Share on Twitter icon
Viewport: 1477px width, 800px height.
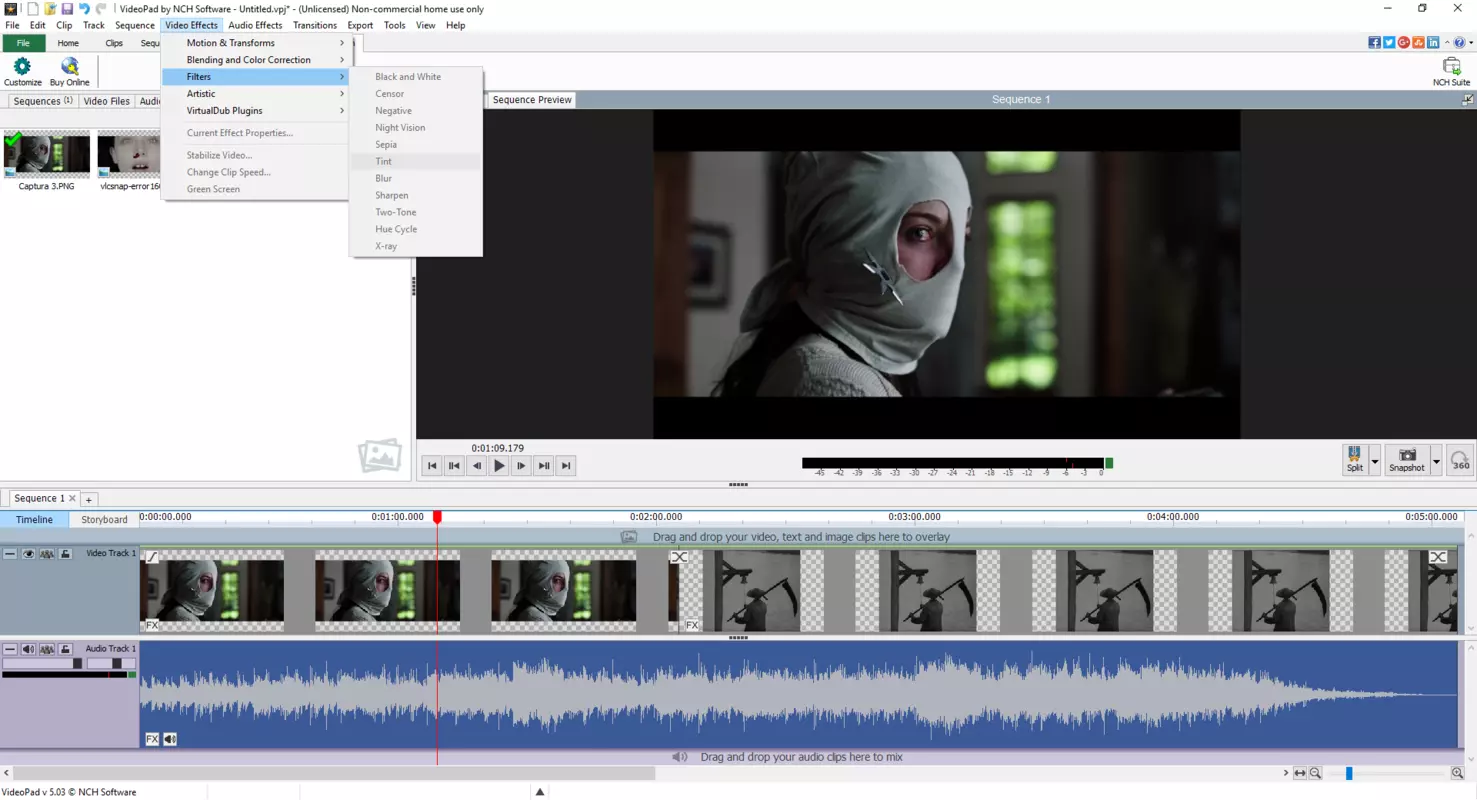[x=1389, y=43]
